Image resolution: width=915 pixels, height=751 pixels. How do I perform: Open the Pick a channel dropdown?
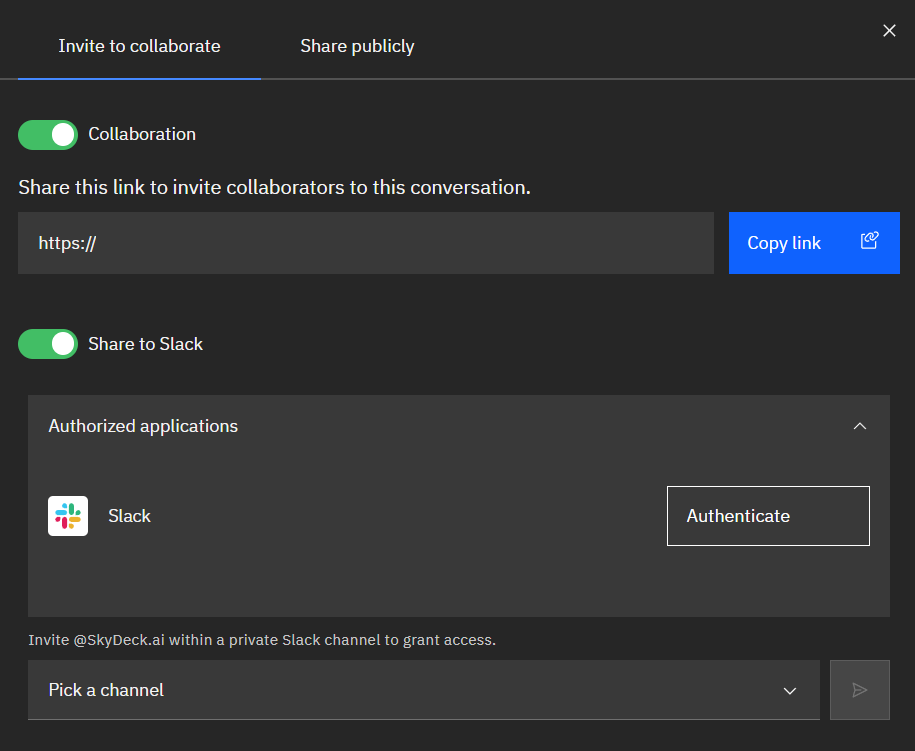[423, 690]
